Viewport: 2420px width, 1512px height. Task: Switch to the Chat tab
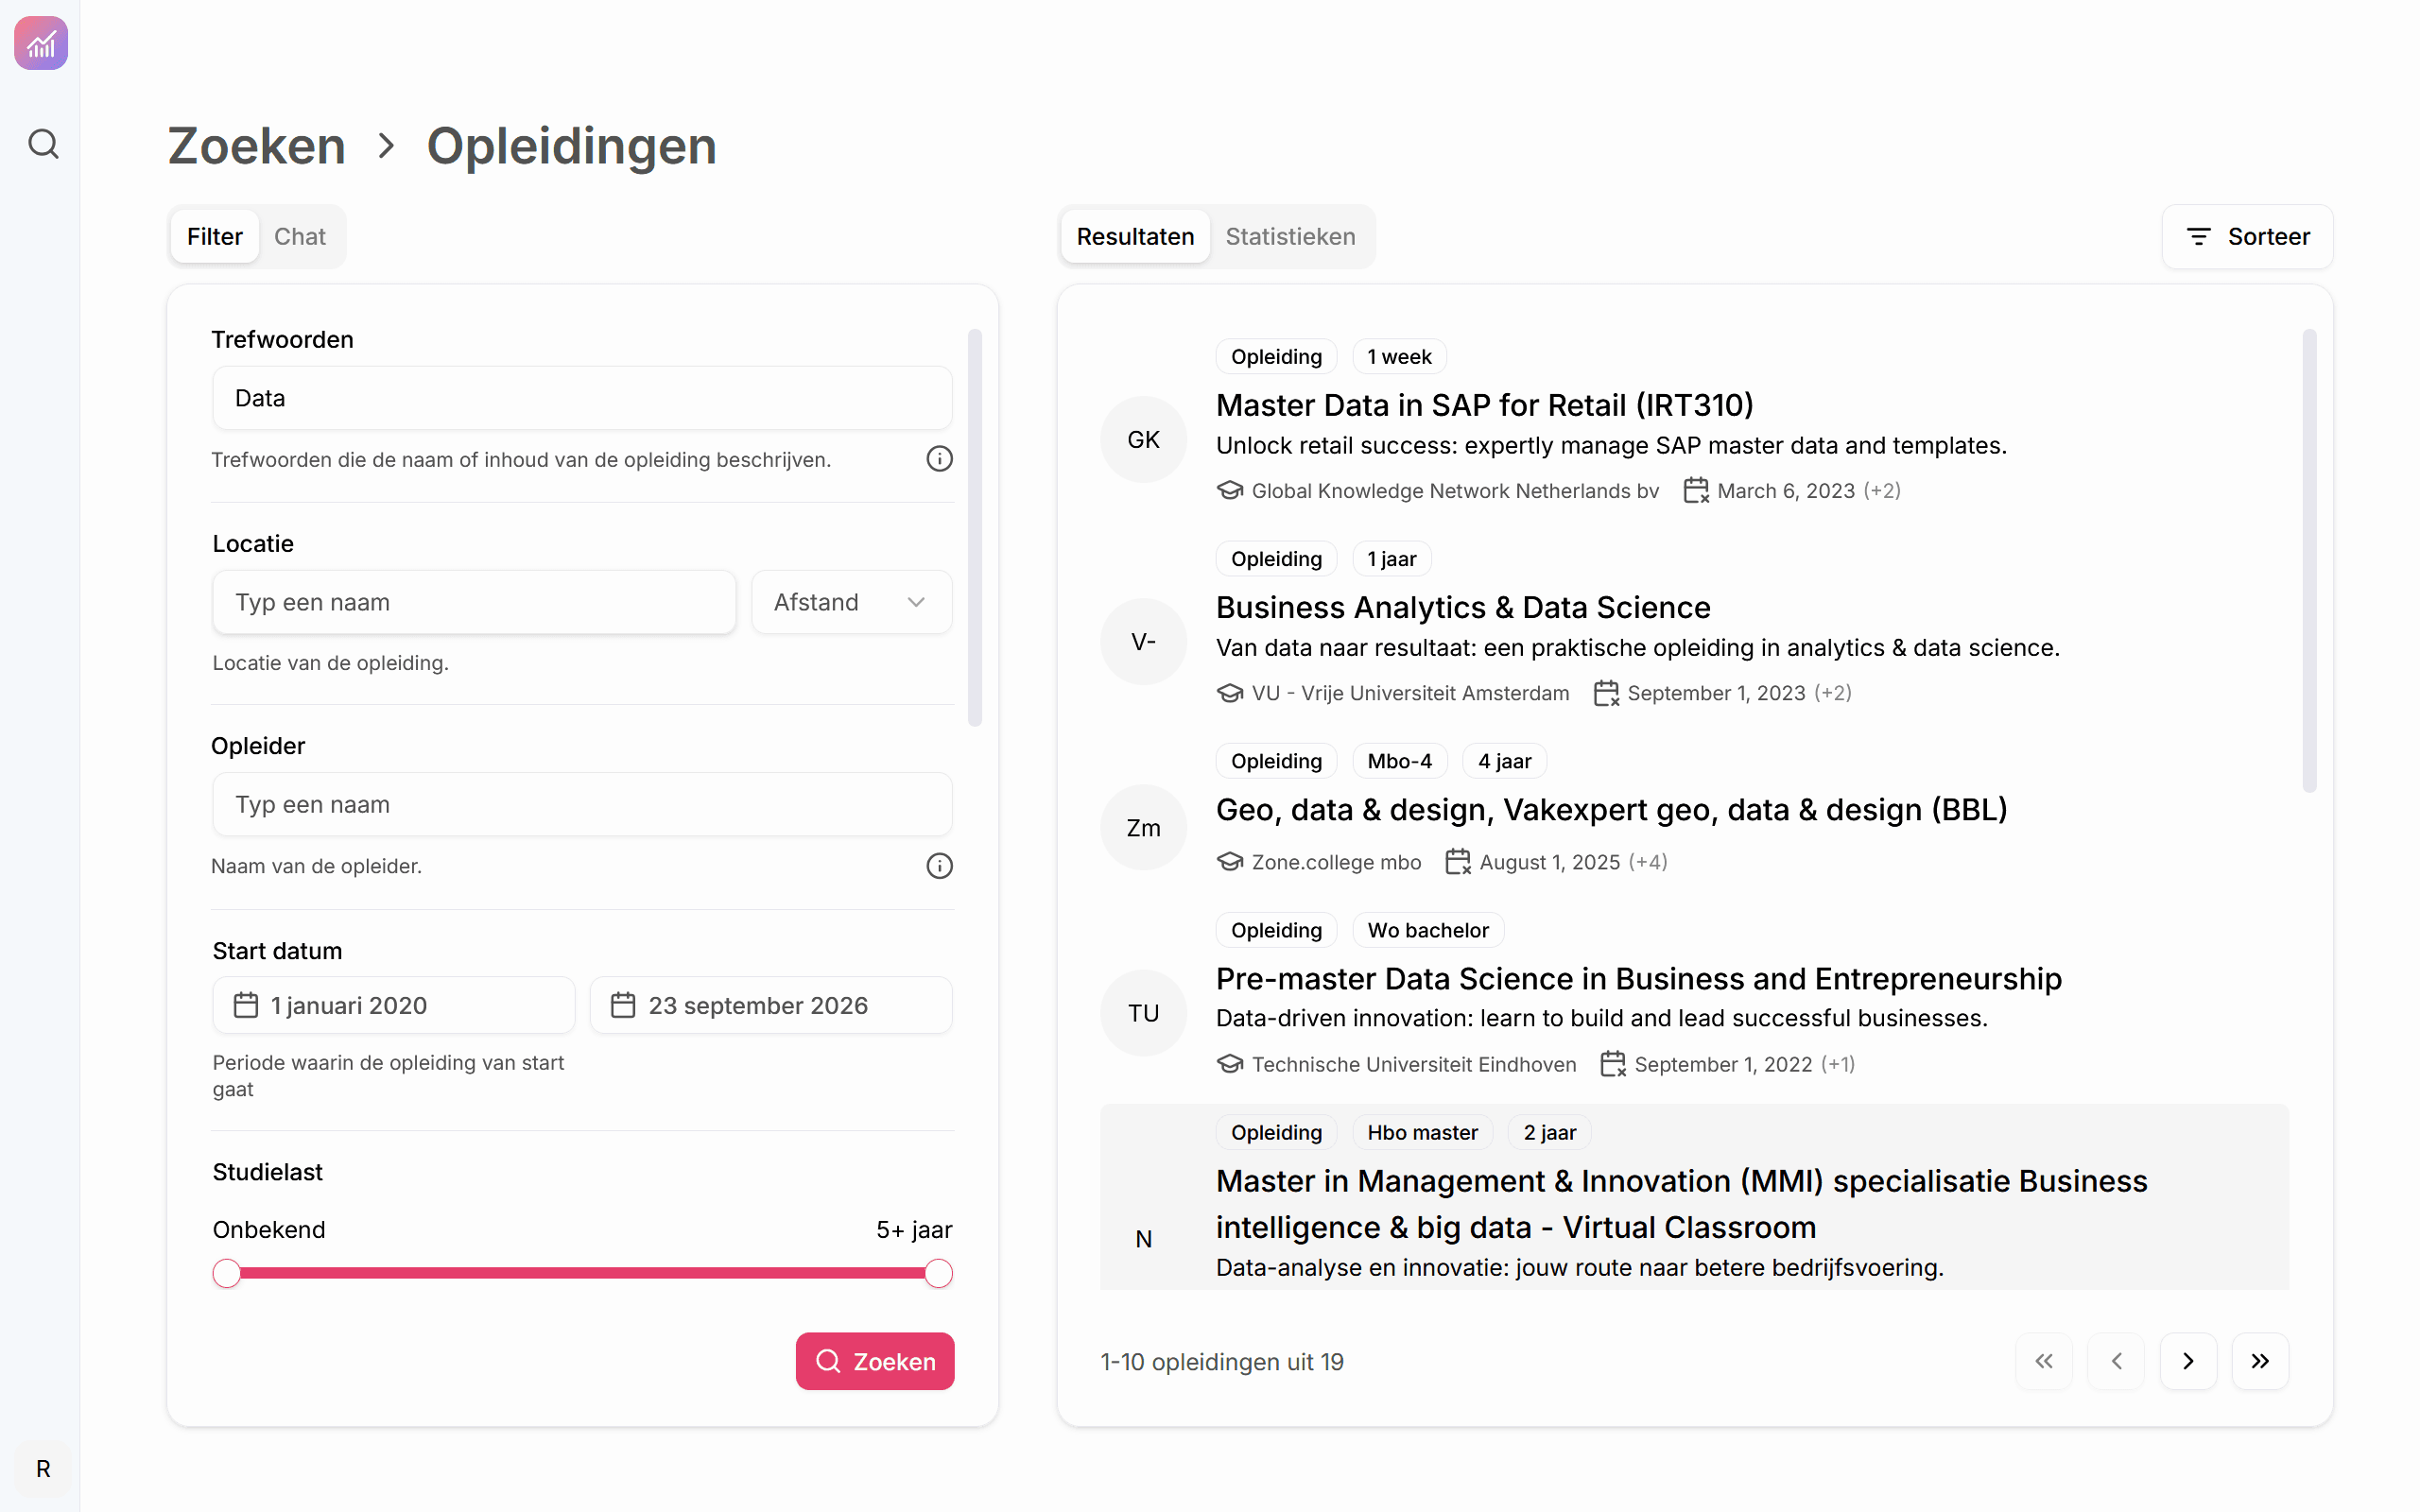click(299, 237)
